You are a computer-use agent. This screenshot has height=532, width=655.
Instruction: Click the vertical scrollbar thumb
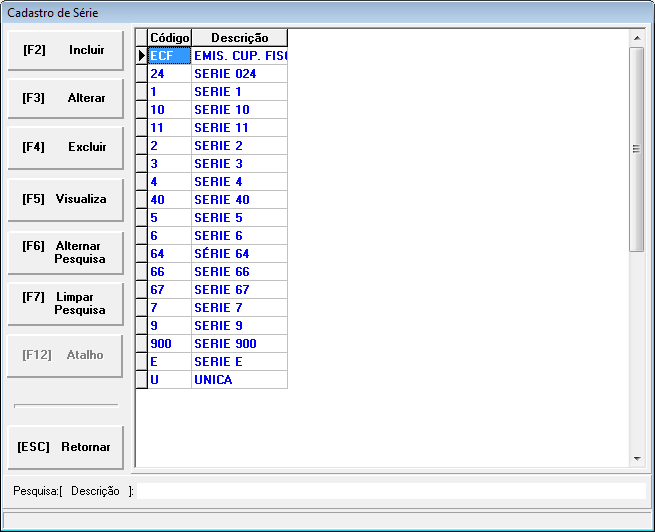636,148
